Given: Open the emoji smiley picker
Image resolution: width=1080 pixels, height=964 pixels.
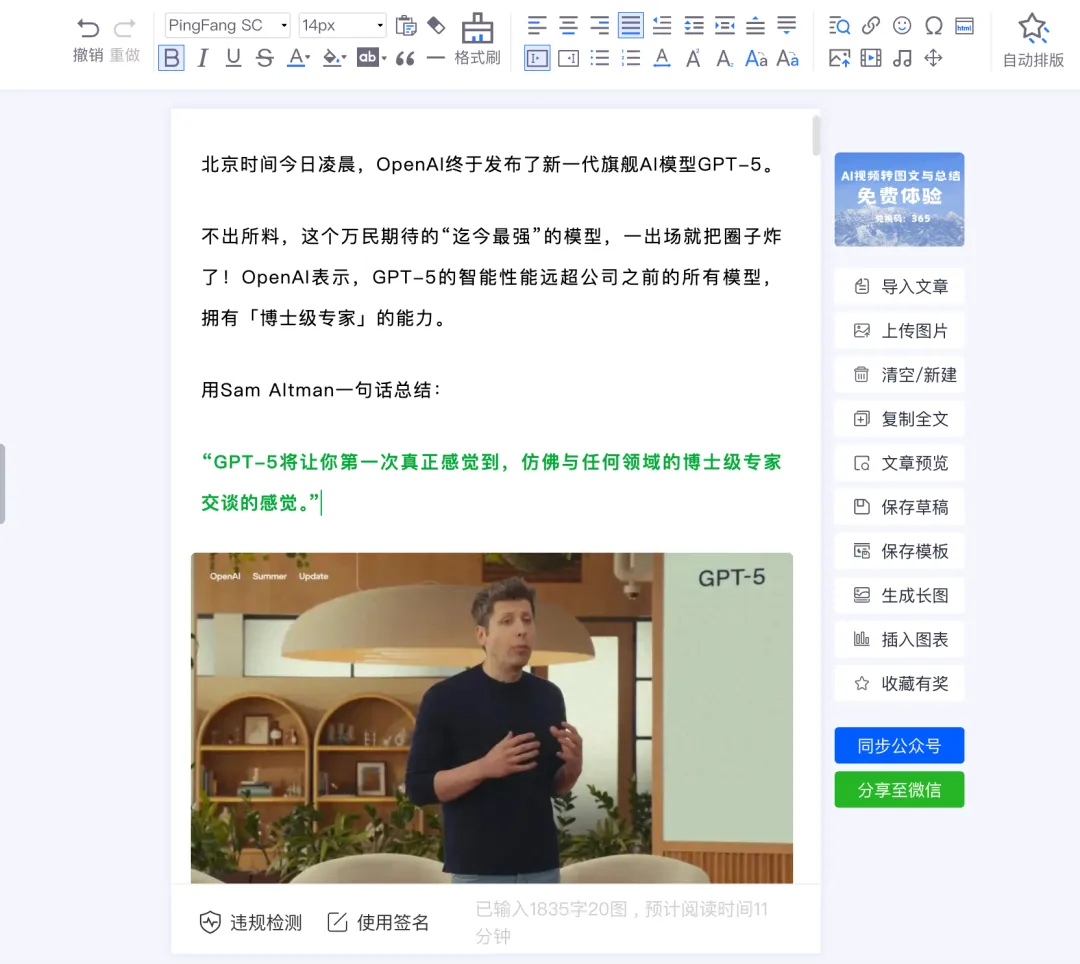Looking at the screenshot, I should [x=902, y=25].
